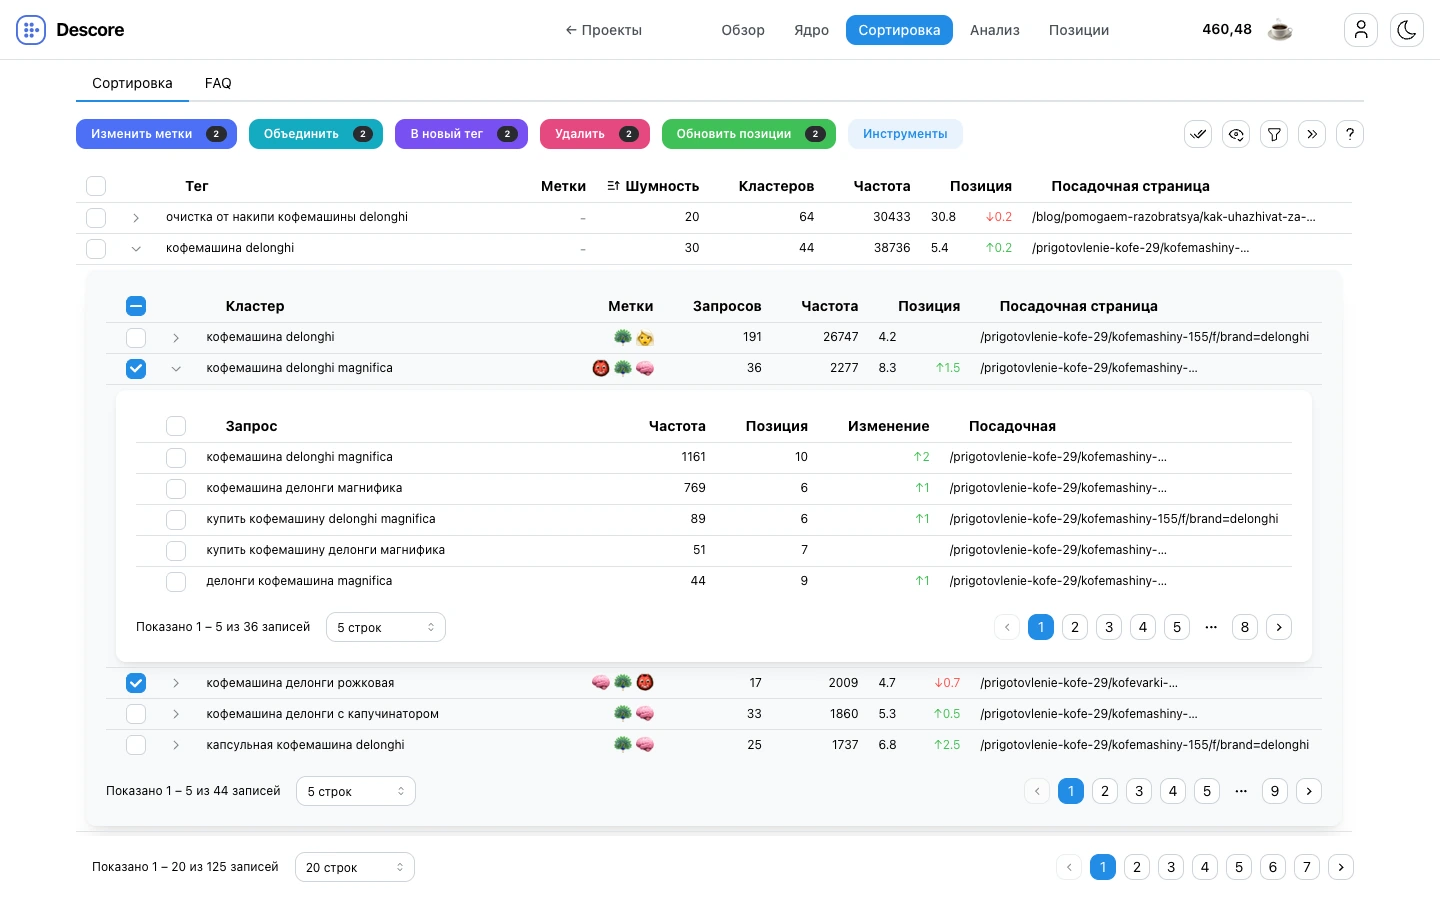Image resolution: width=1440 pixels, height=900 pixels.
Task: Collapse the tag row with frequency 38736
Action: (x=136, y=248)
